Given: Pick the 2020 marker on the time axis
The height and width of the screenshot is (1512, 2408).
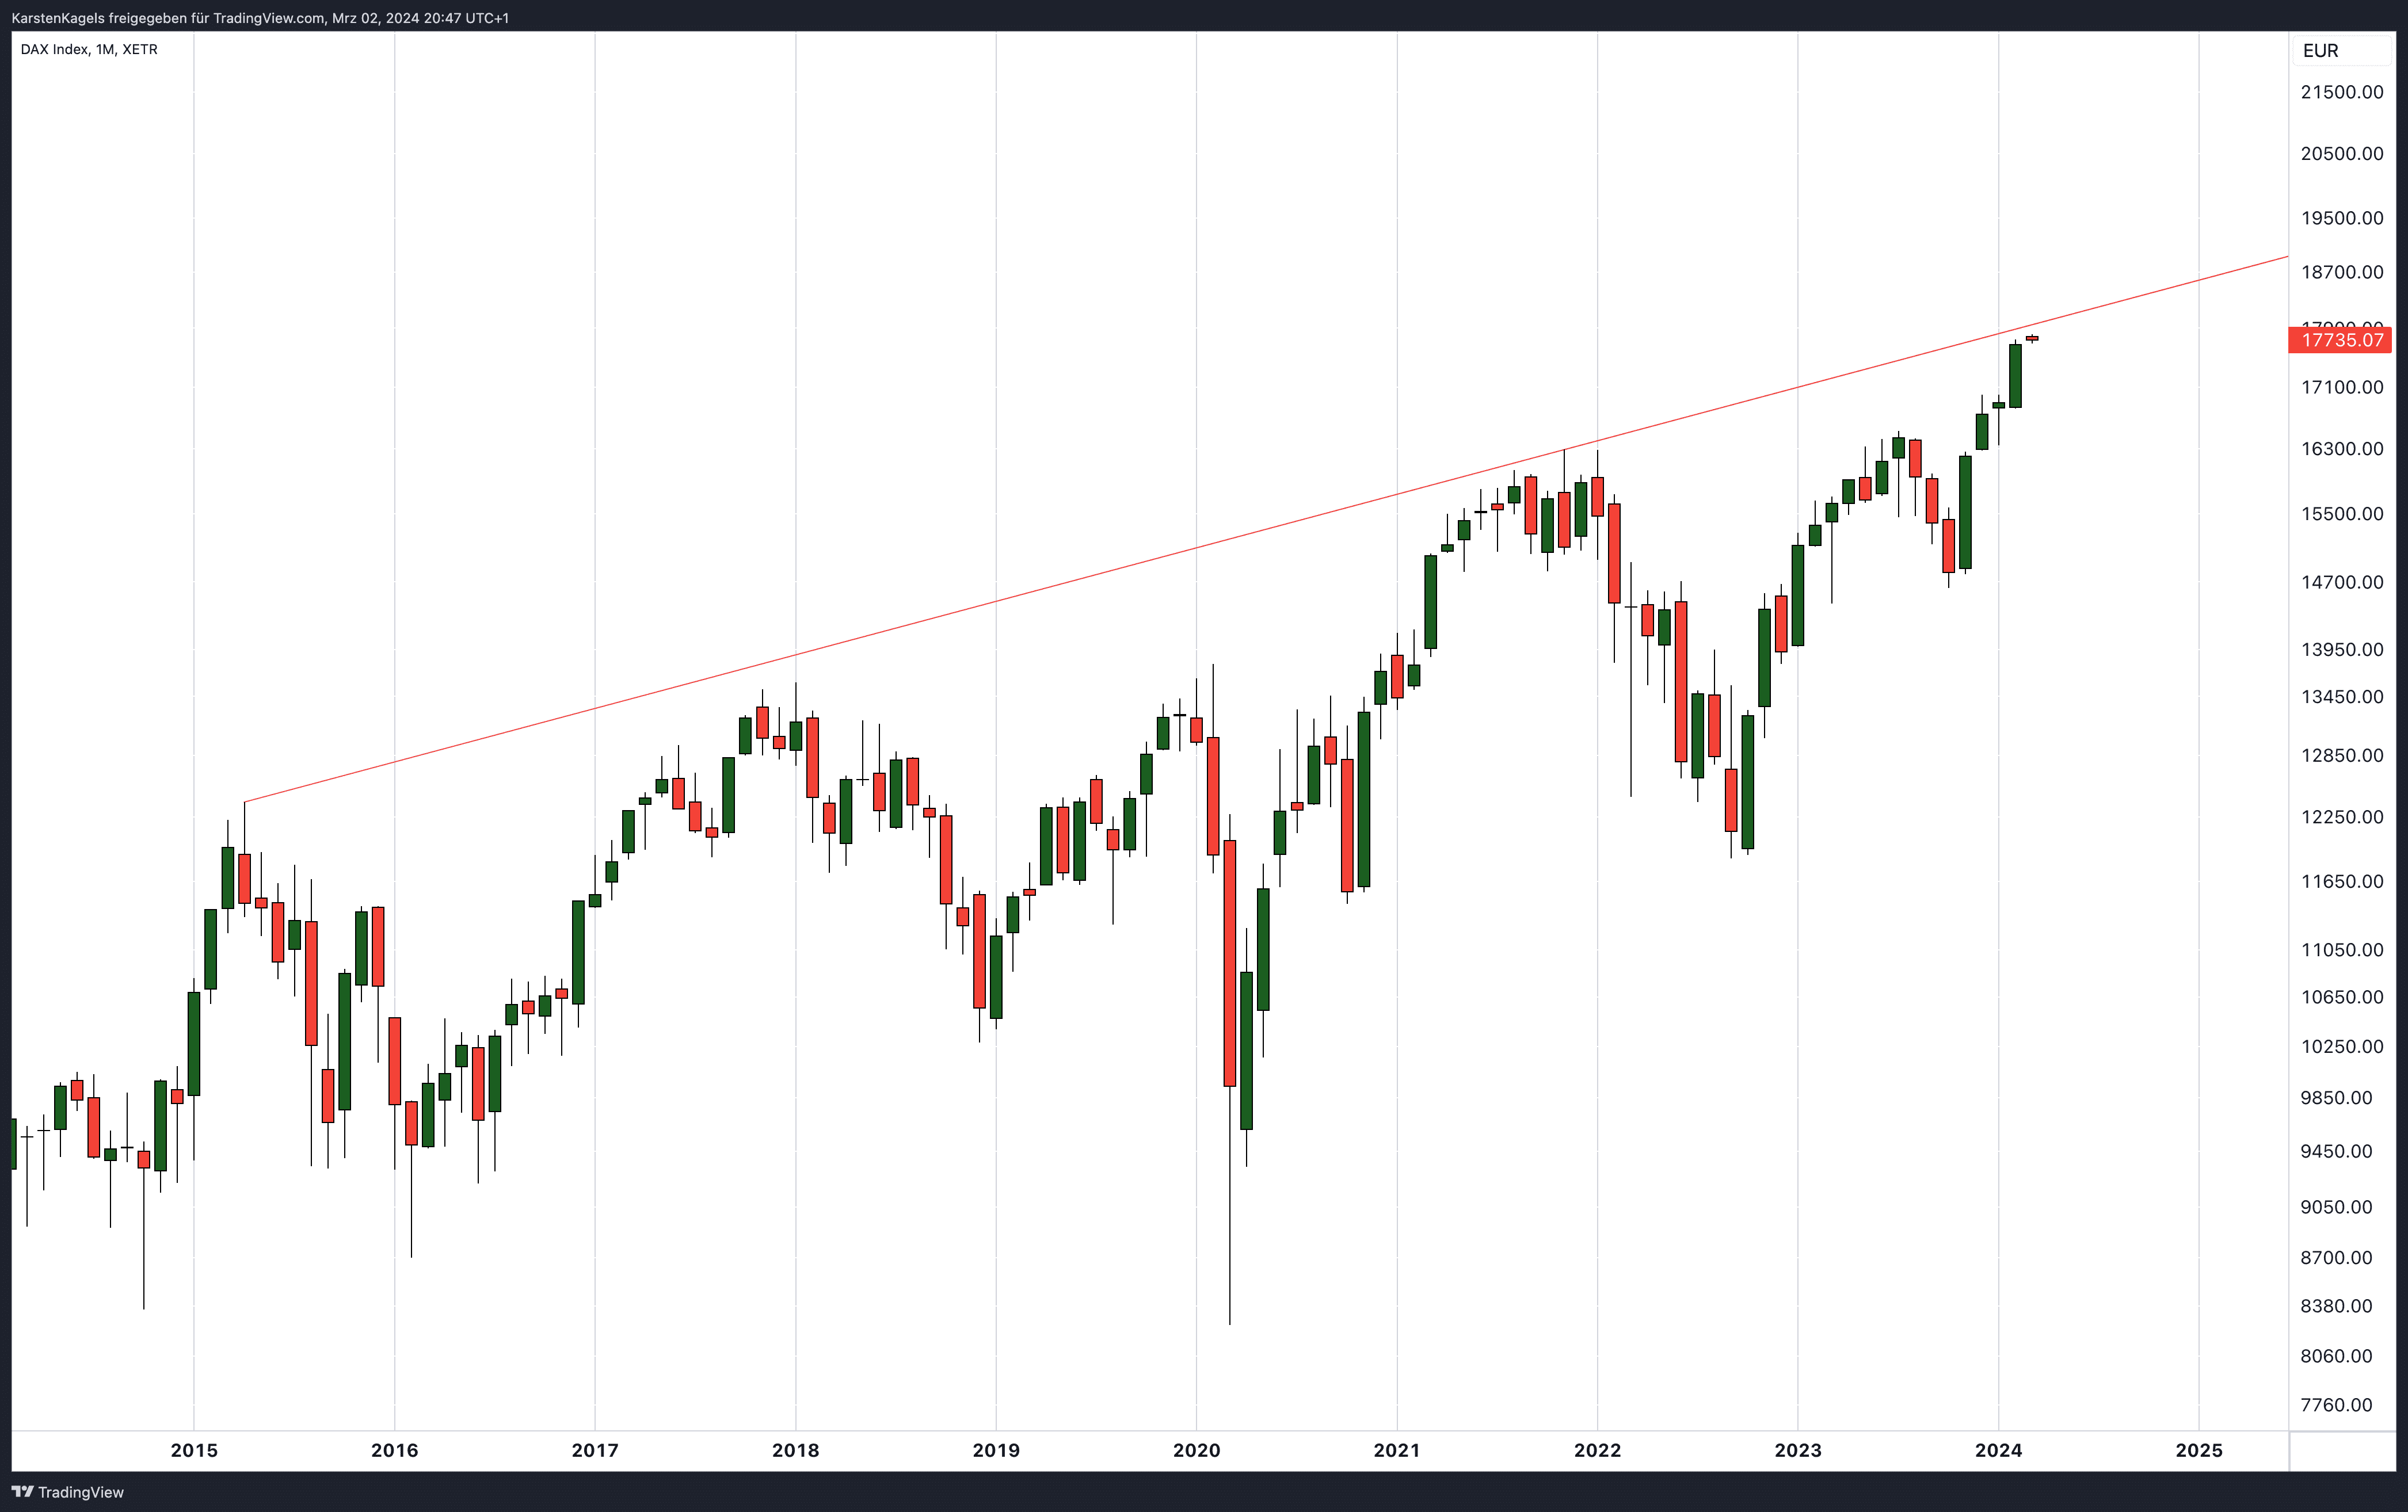Looking at the screenshot, I should (1196, 1450).
